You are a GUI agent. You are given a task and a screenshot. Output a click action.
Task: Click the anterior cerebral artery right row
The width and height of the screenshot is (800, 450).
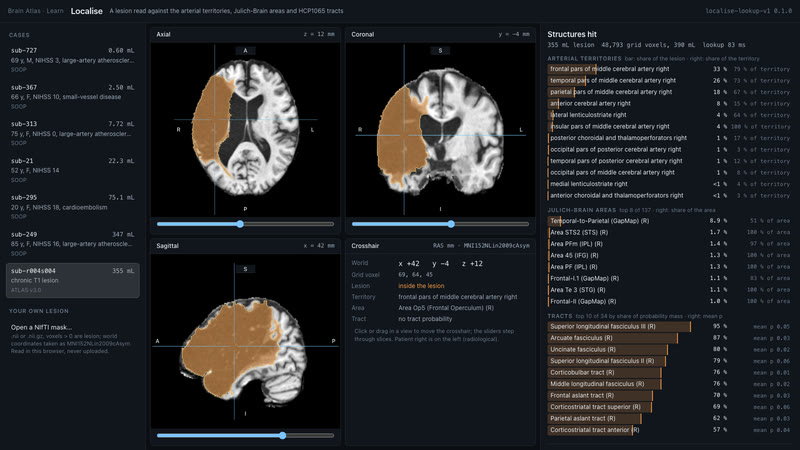[669, 104]
